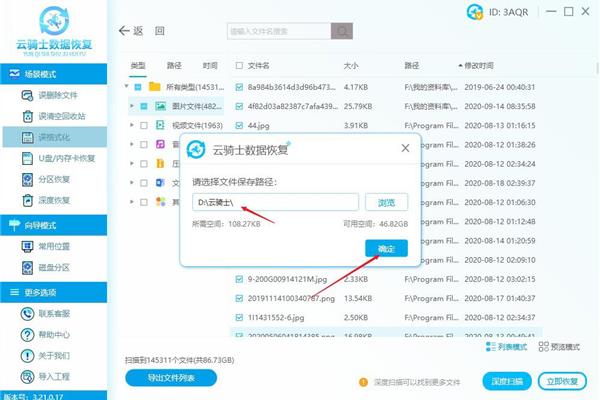Start 深度扫描 deep scan button
The image size is (600, 400).
coord(507,381)
